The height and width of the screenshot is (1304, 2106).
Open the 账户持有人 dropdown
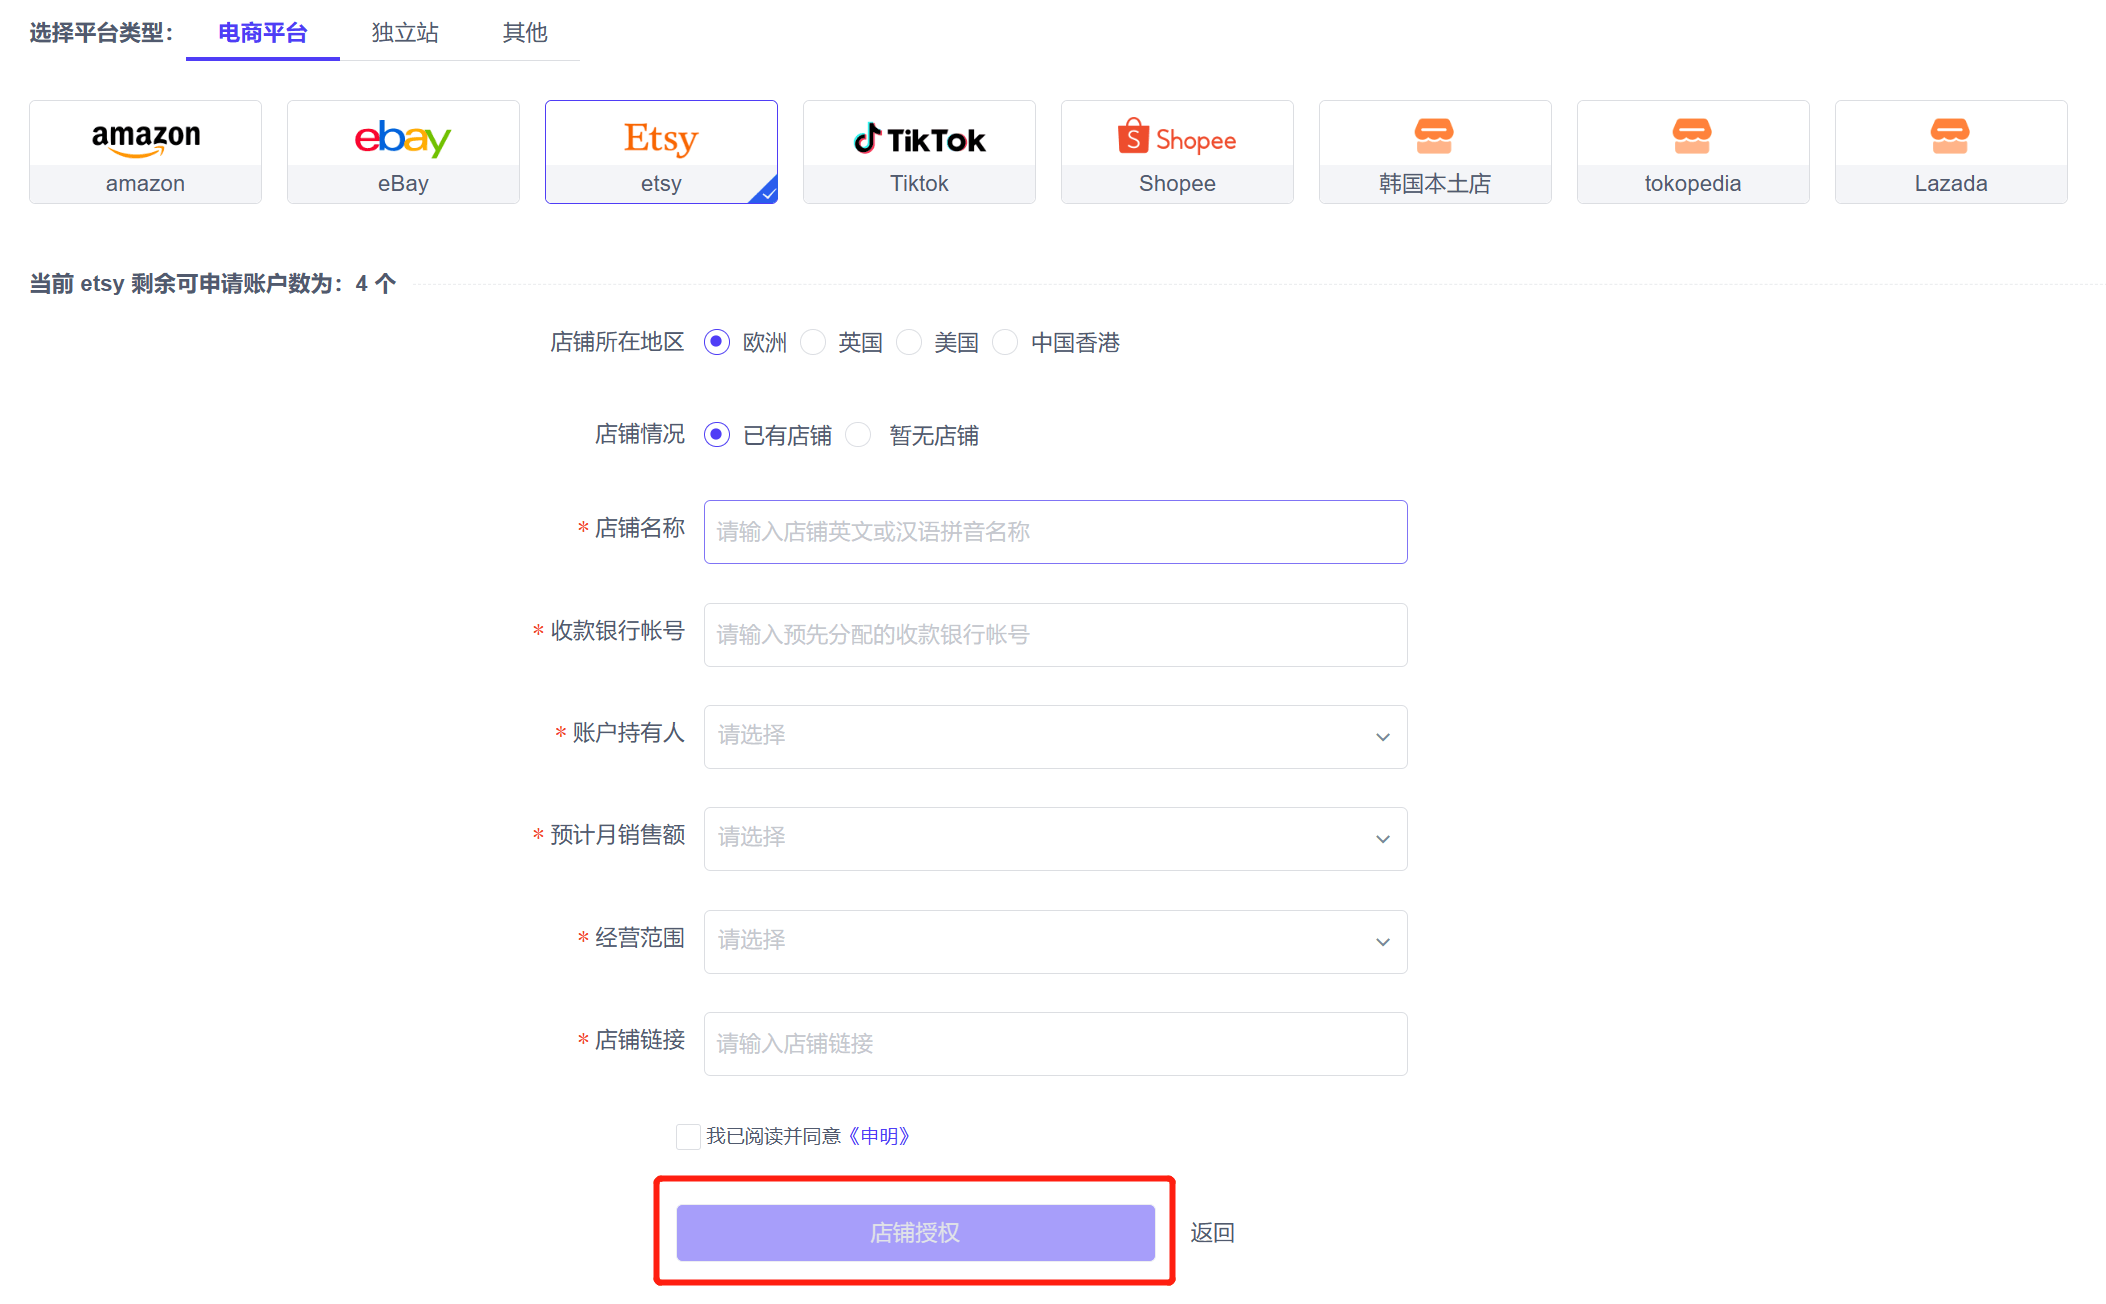pyautogui.click(x=1055, y=737)
